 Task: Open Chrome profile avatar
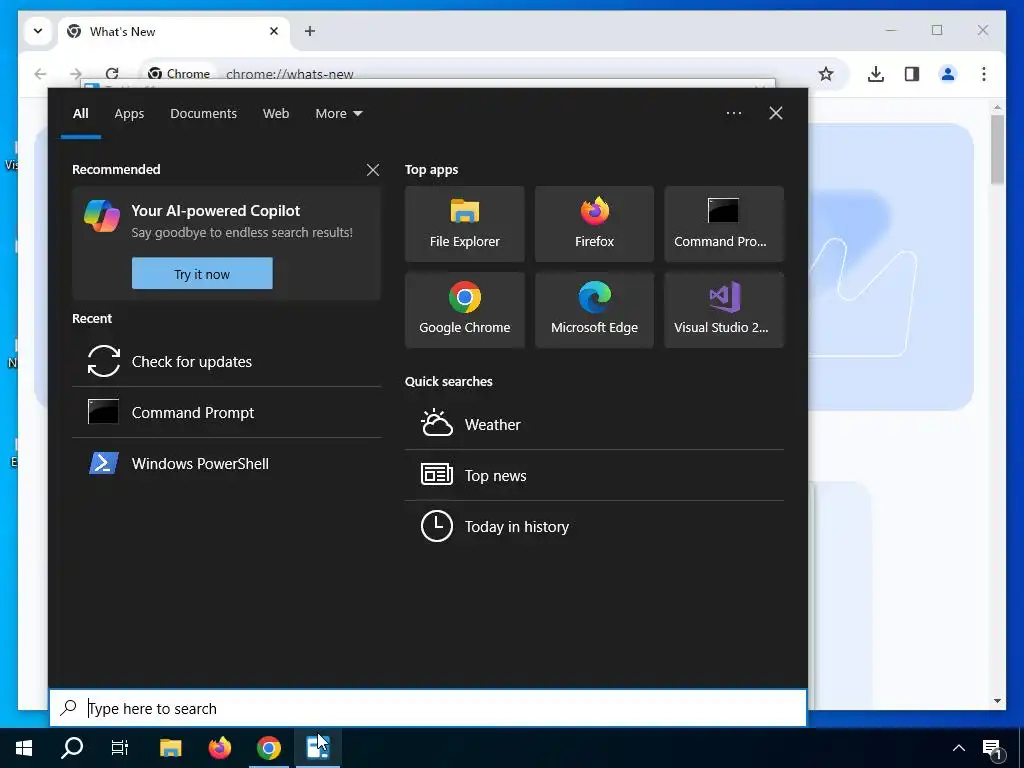coord(948,74)
